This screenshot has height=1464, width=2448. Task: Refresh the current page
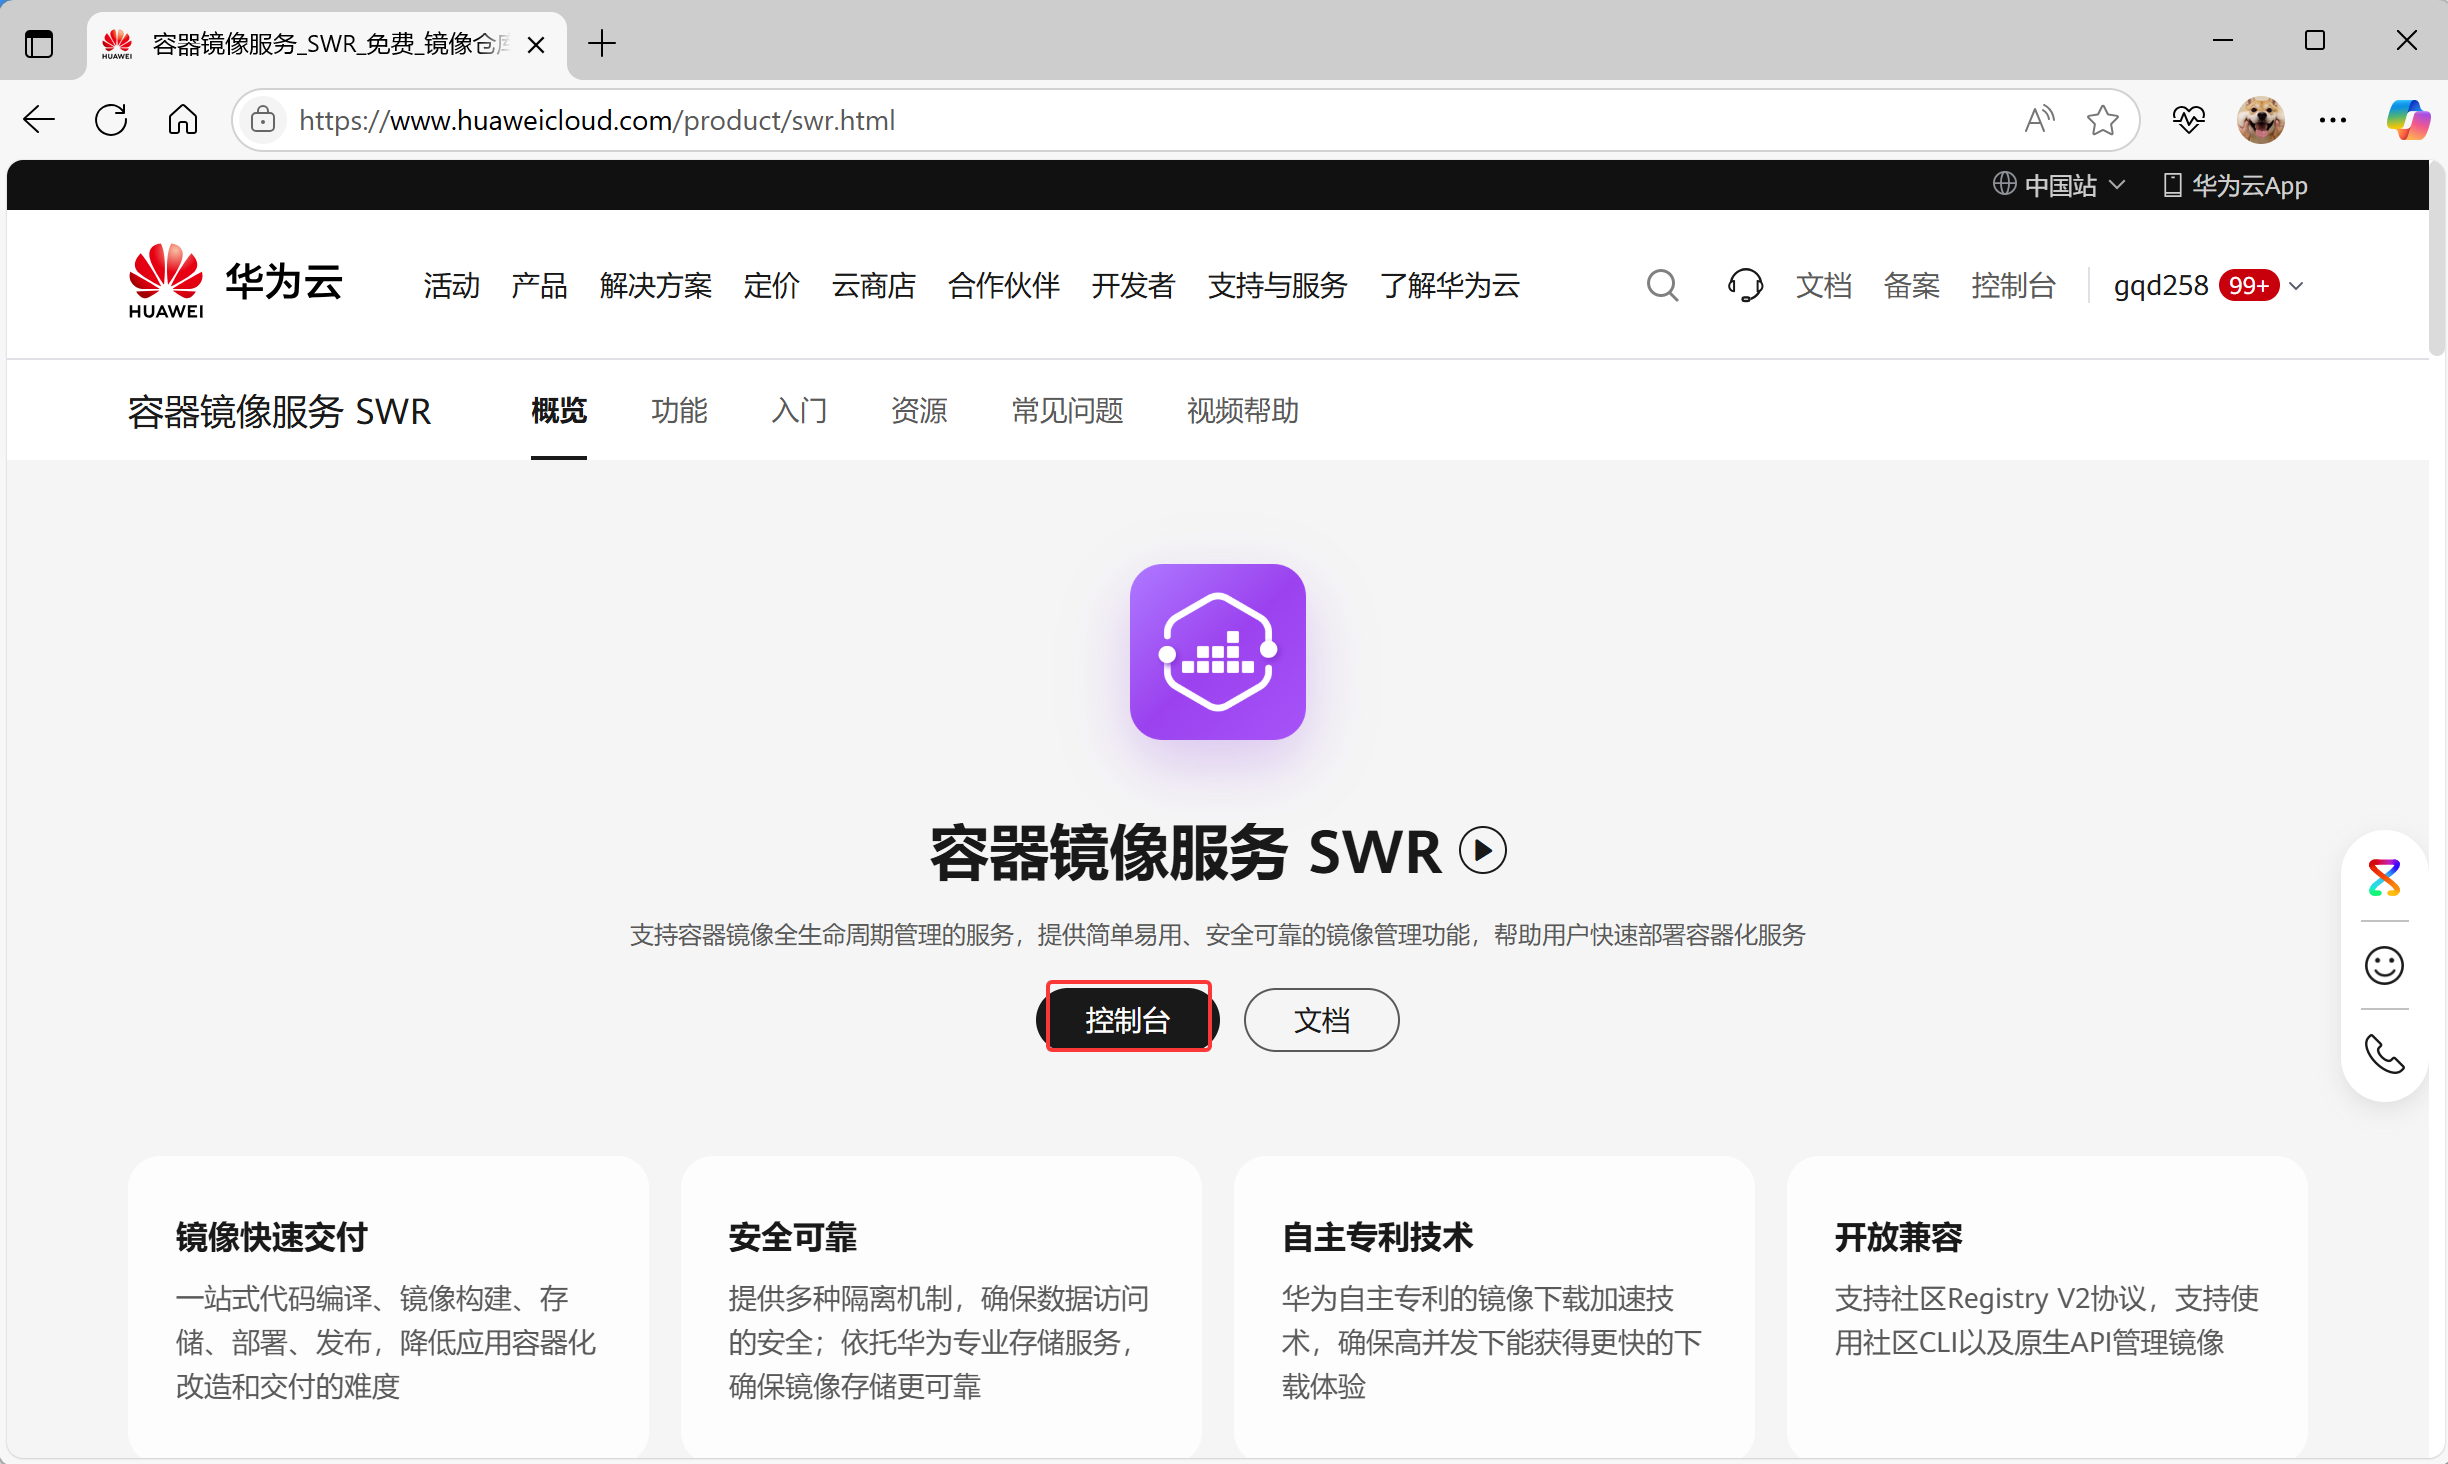coord(111,120)
